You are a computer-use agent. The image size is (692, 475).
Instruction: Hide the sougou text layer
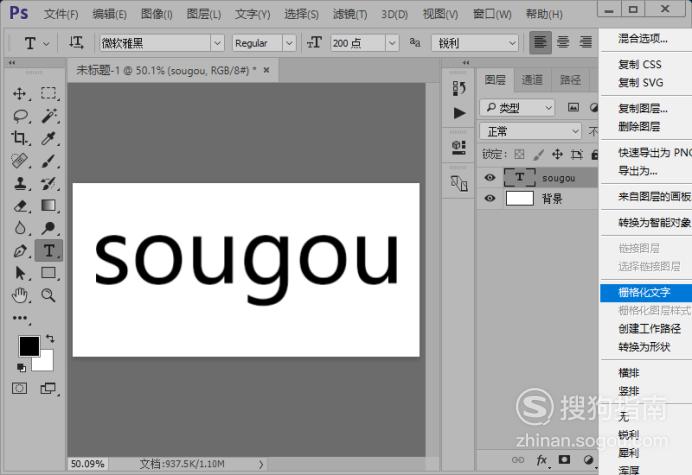click(489, 177)
